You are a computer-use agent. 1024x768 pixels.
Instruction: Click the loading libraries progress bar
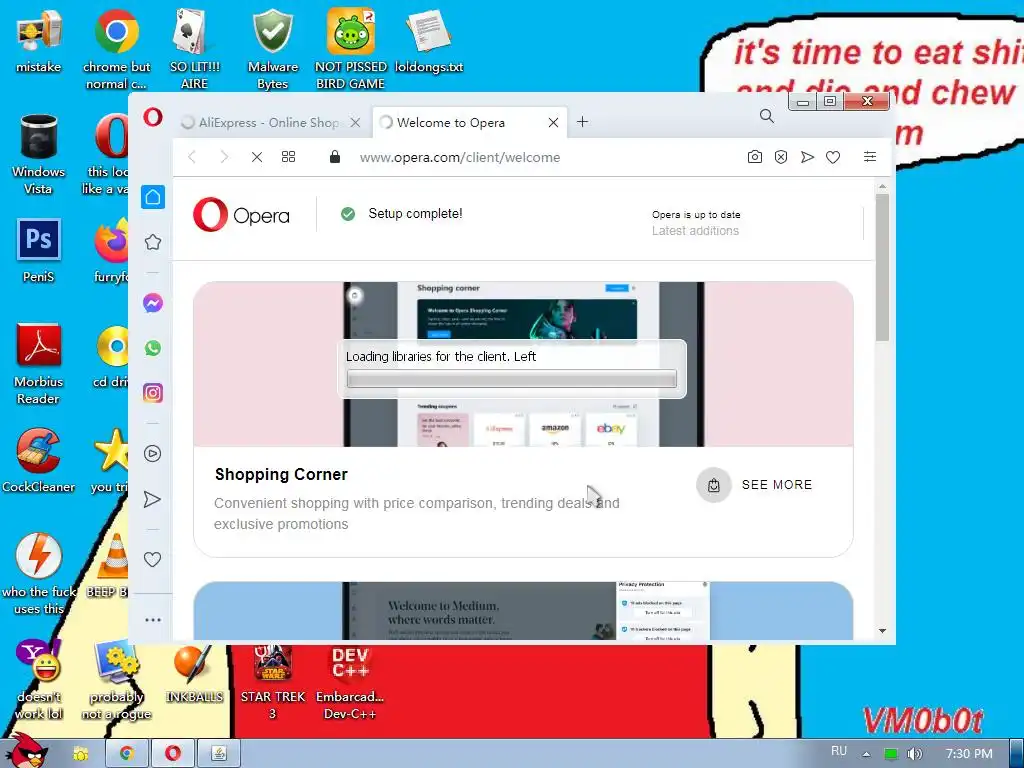click(x=511, y=379)
